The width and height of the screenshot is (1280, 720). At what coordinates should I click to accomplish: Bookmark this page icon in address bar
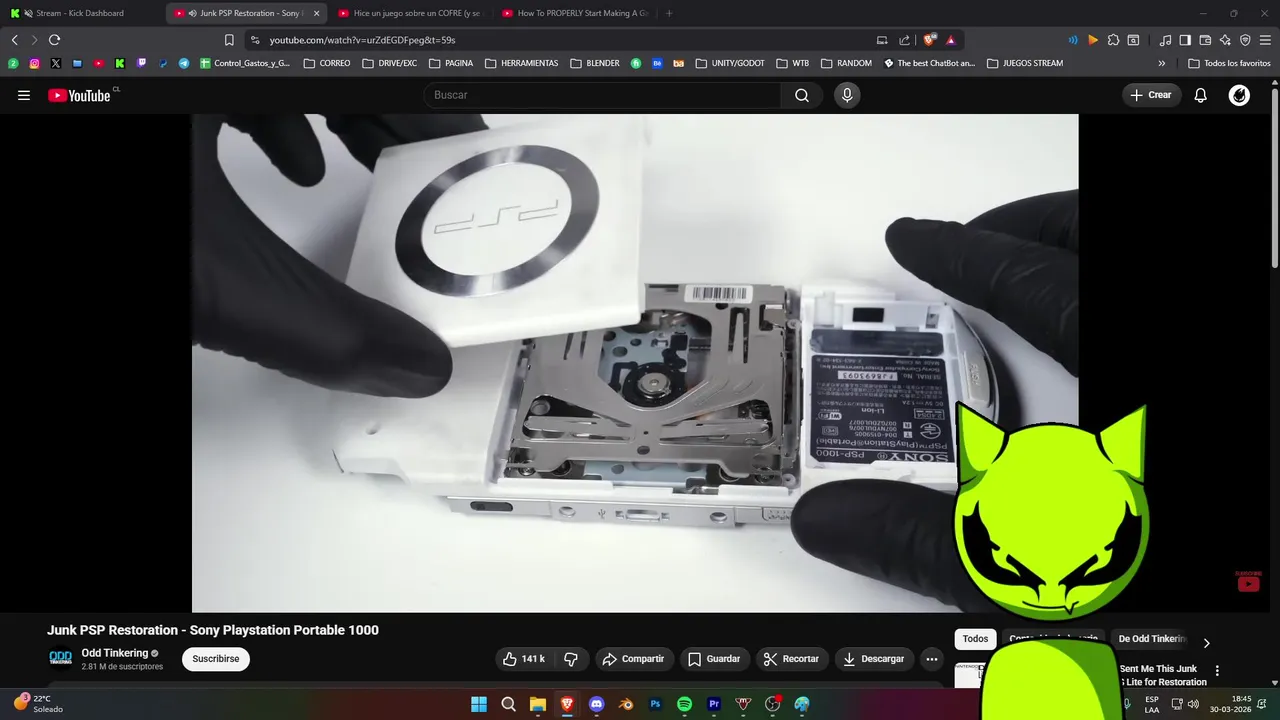click(x=229, y=40)
